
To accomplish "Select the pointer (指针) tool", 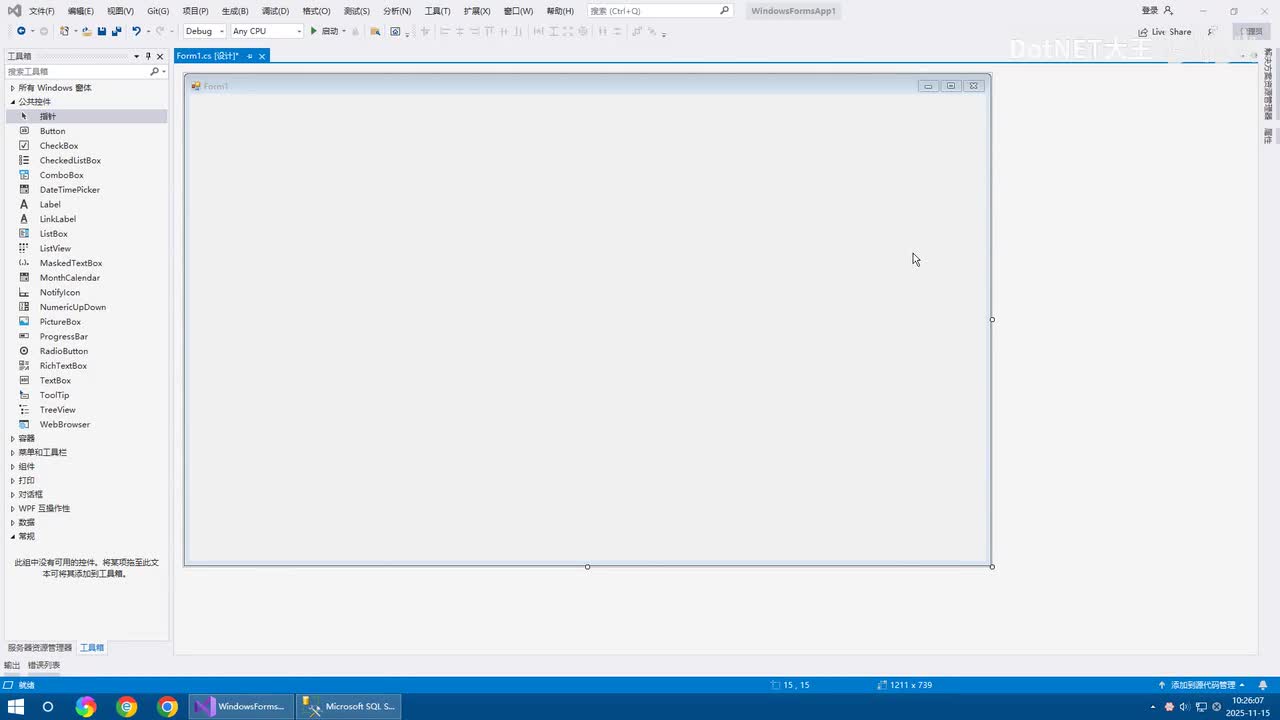I will coord(86,116).
